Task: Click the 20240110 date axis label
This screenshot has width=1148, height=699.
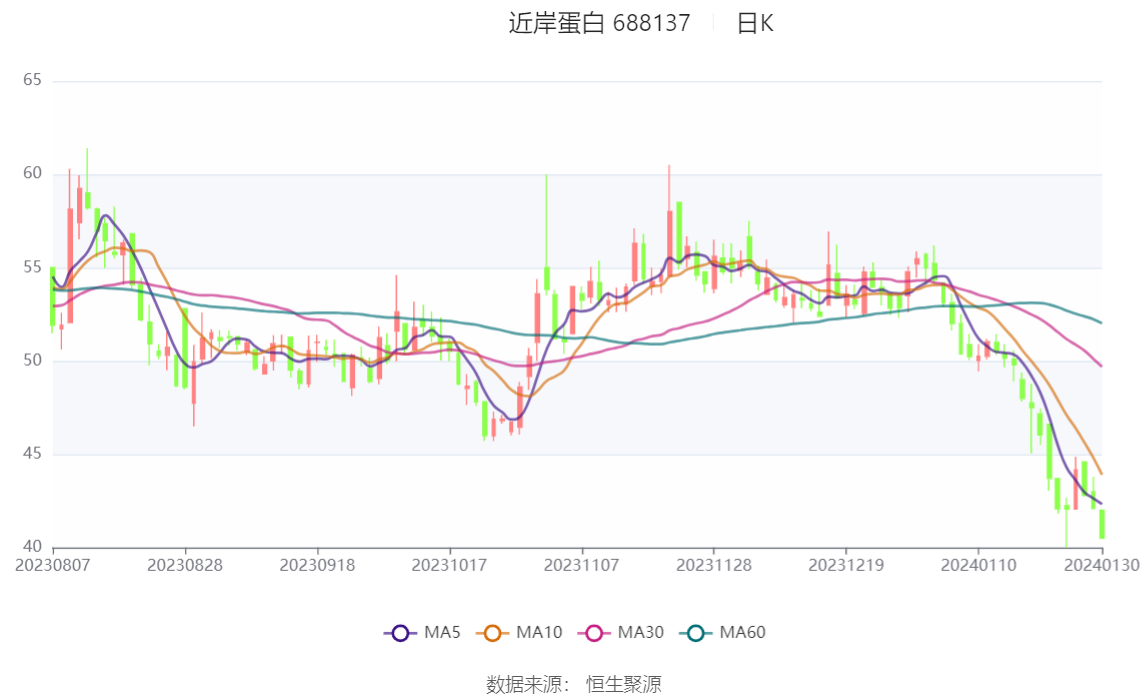Action: [978, 565]
